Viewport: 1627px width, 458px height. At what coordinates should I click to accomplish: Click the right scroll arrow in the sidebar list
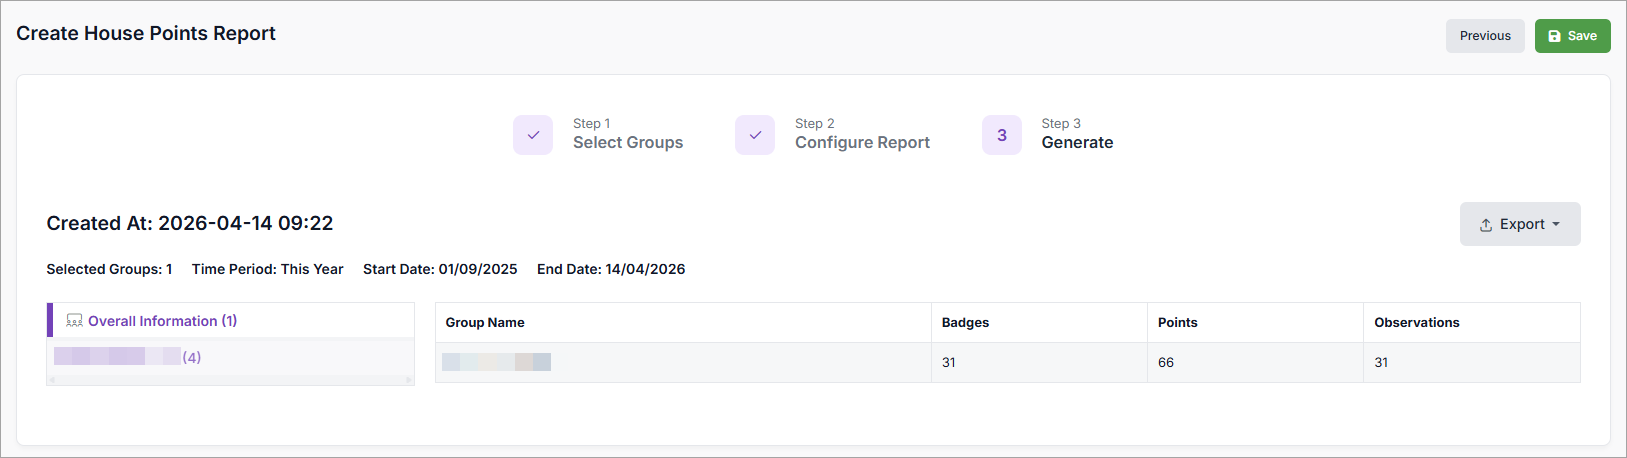coord(408,380)
